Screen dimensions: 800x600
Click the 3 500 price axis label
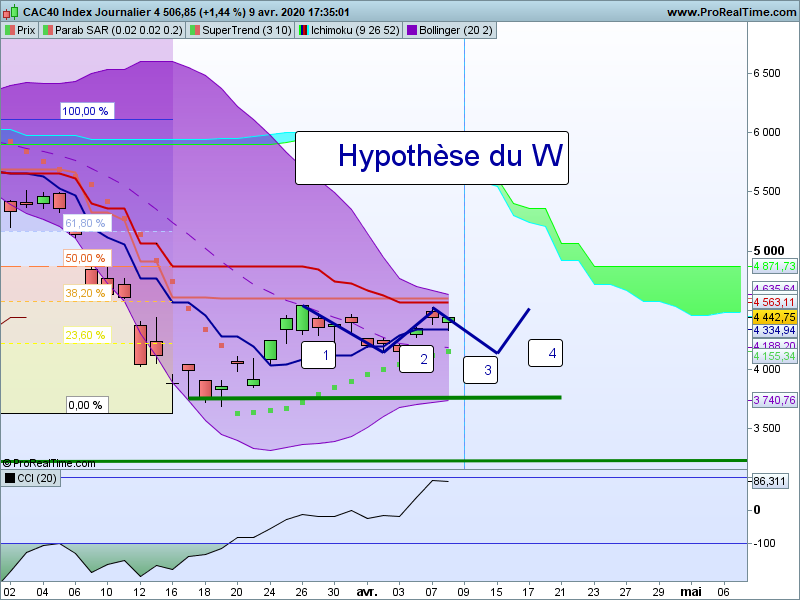[x=767, y=428]
